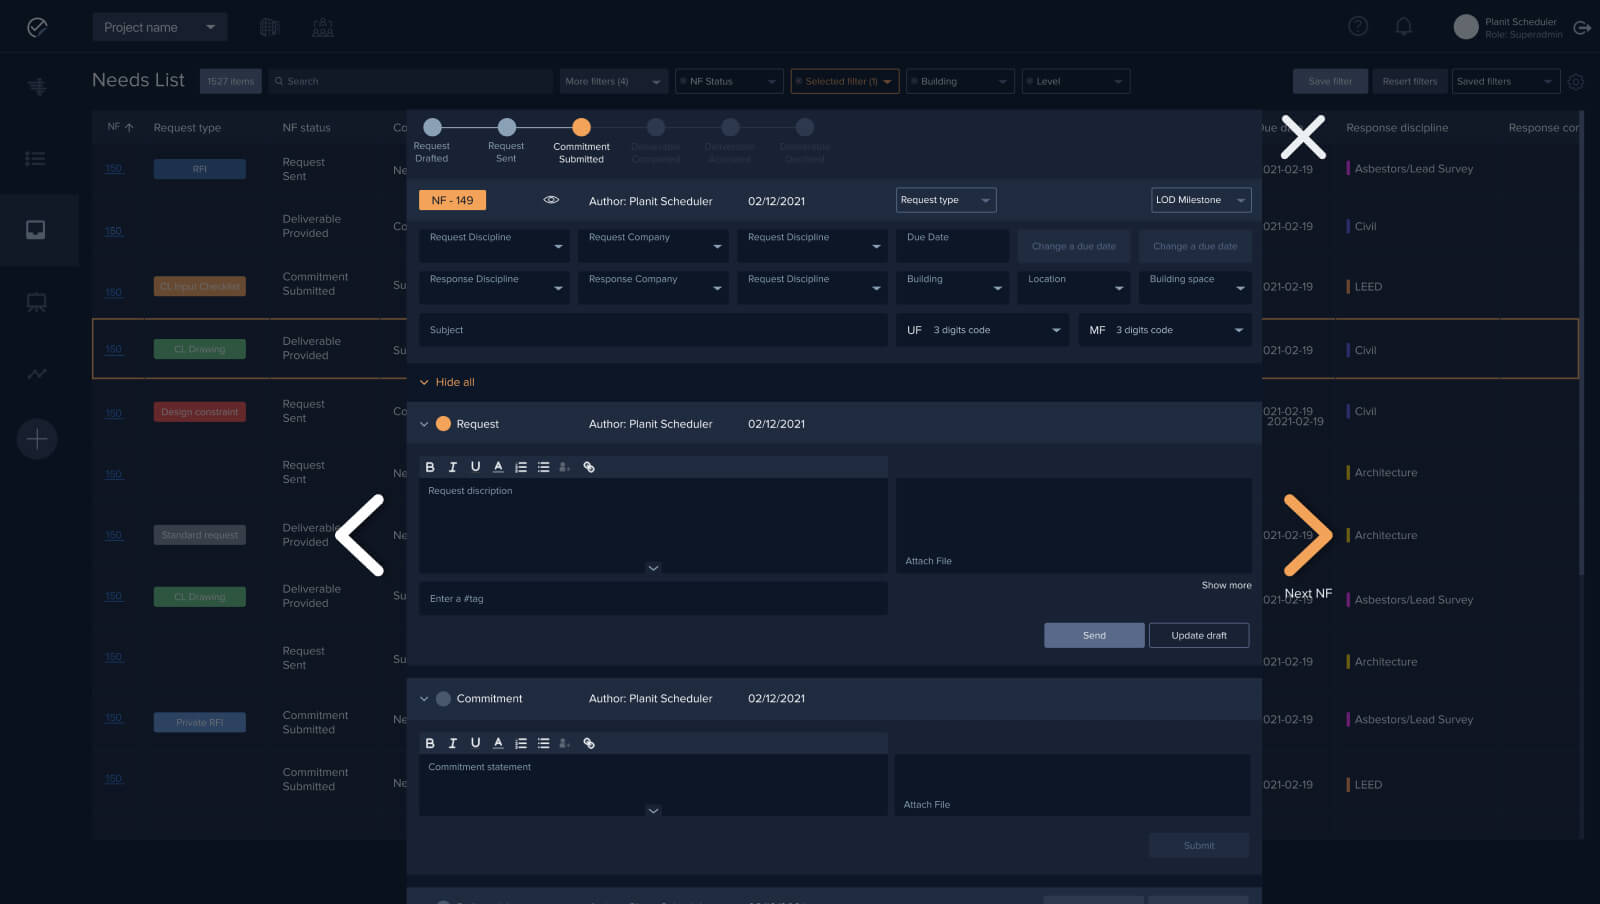Screen dimensions: 1600x904
Task: Click the help question mark icon
Action: [1357, 27]
